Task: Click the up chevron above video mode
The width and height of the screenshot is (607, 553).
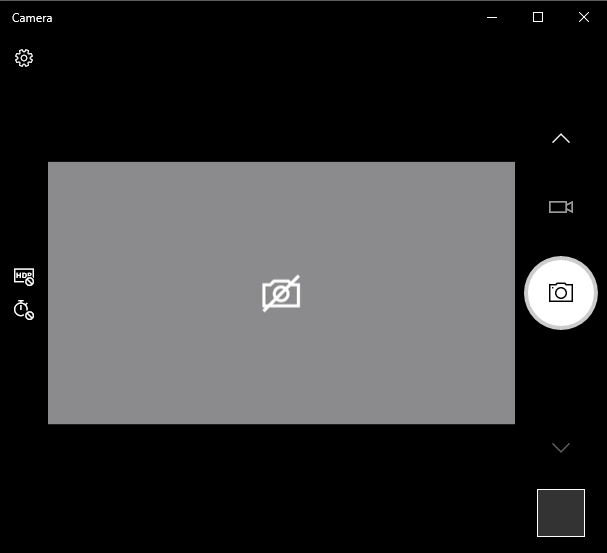Action: 560,138
